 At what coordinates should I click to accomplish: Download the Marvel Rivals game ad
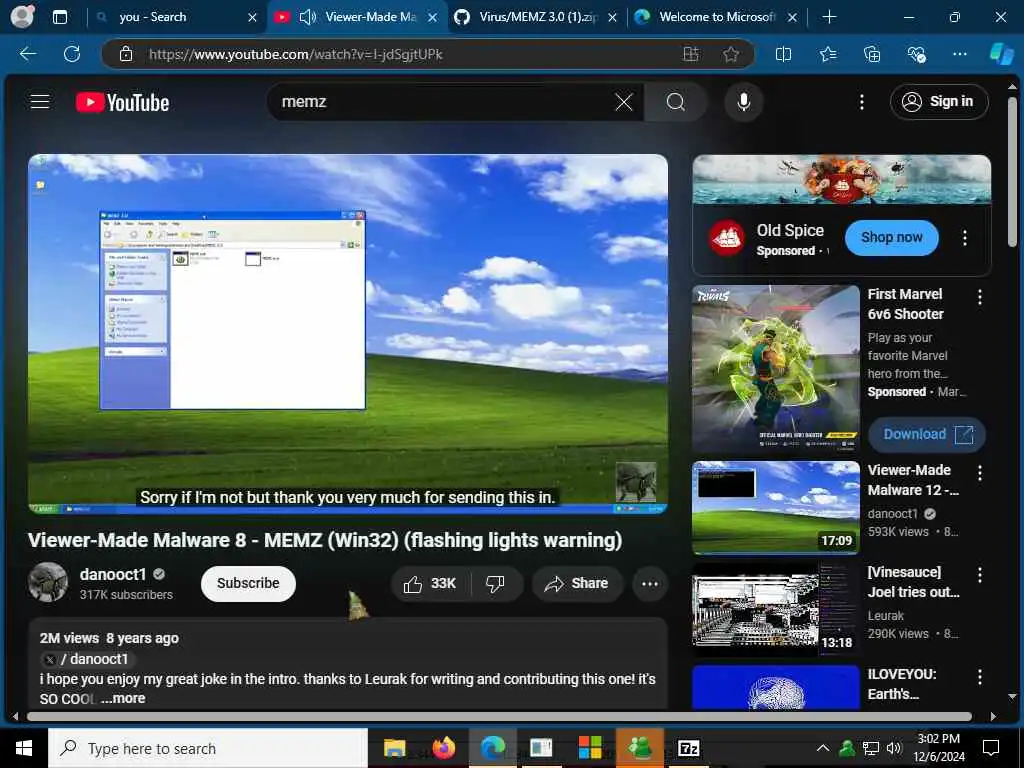point(927,434)
